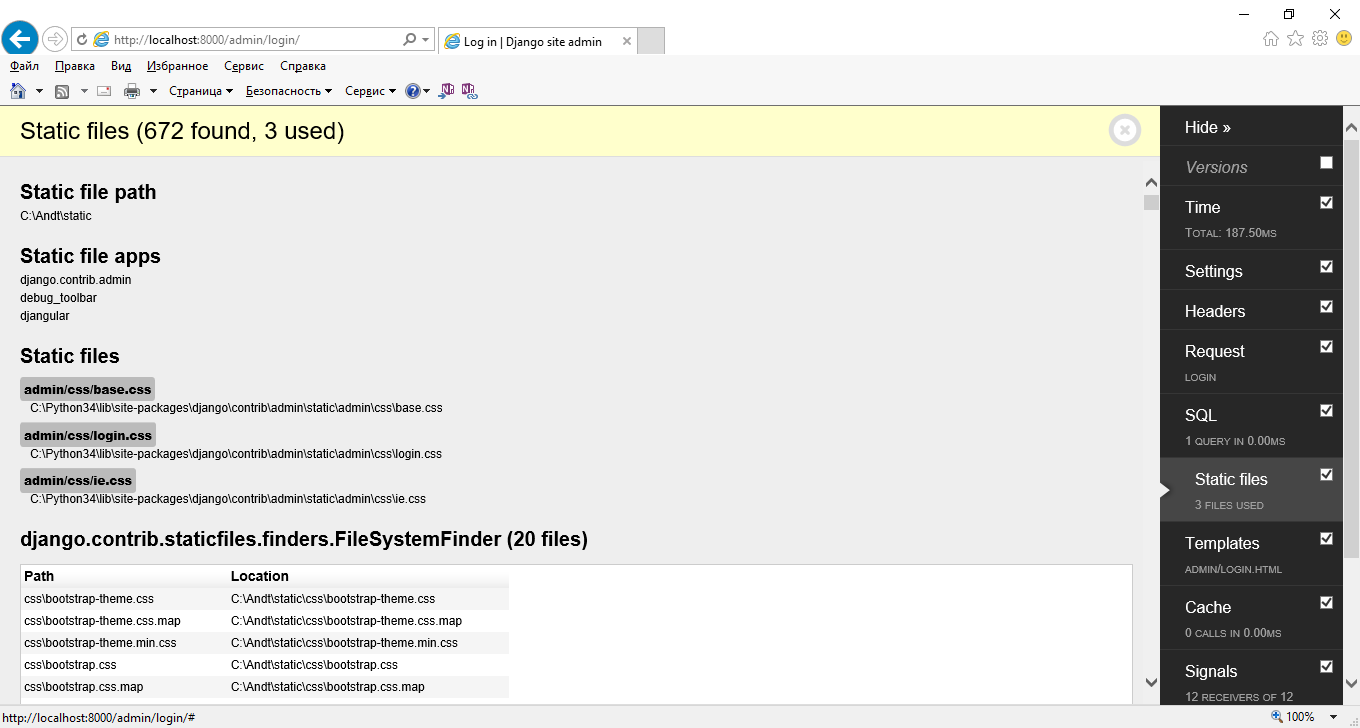The width and height of the screenshot is (1360, 728).
Task: Toggle the Versions panel checkbox
Action: tap(1326, 163)
